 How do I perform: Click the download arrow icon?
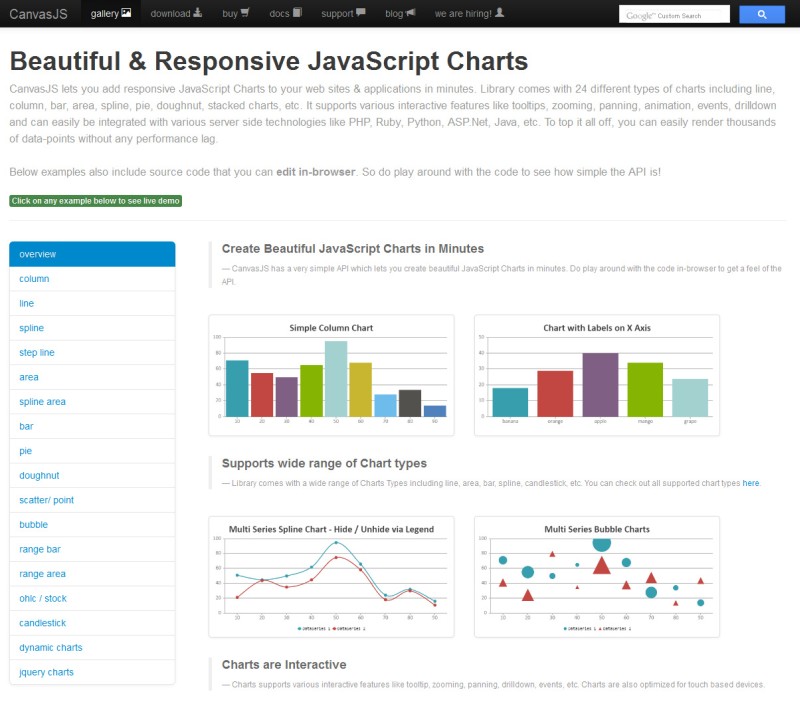coord(197,12)
